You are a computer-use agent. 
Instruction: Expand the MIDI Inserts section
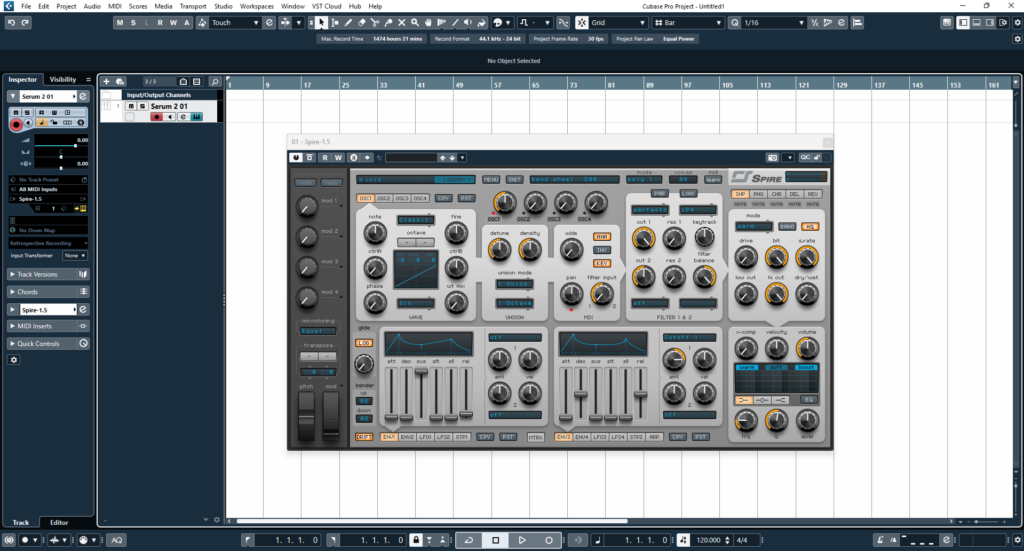[48, 326]
